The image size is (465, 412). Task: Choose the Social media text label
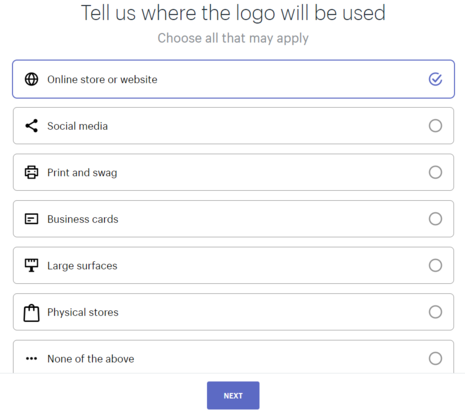coord(77,126)
